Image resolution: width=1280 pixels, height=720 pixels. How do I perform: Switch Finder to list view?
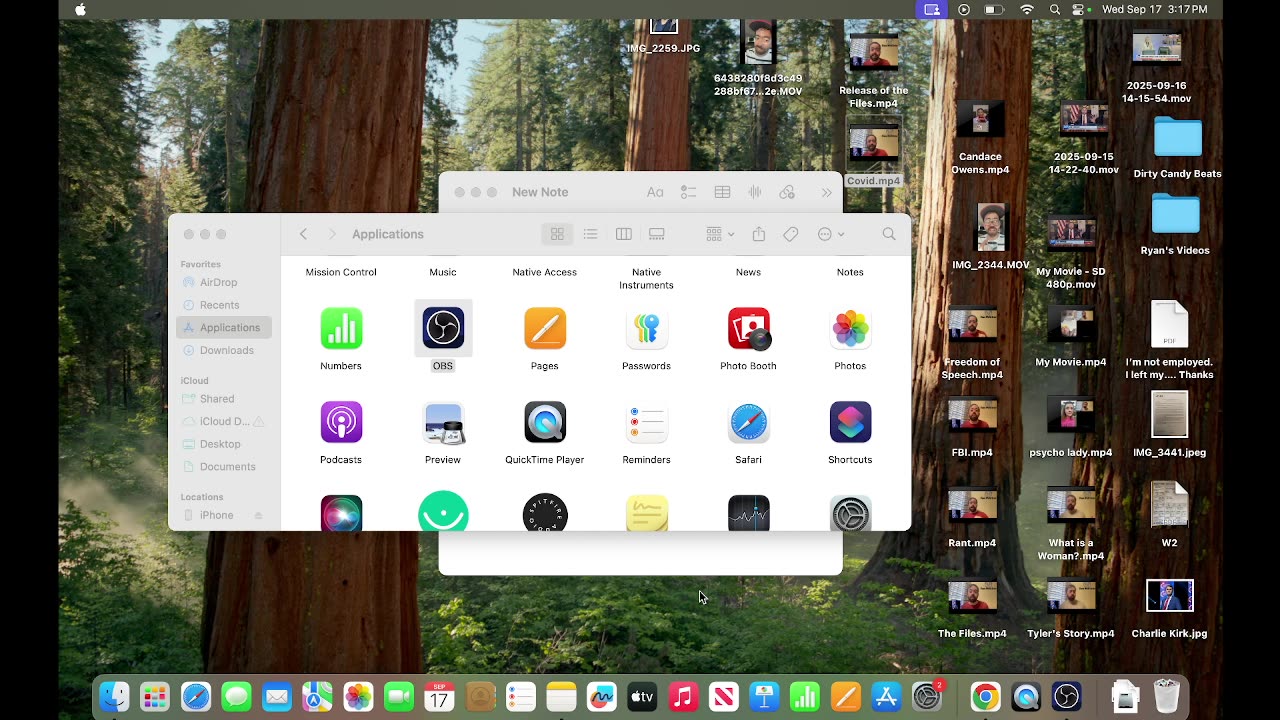click(590, 234)
